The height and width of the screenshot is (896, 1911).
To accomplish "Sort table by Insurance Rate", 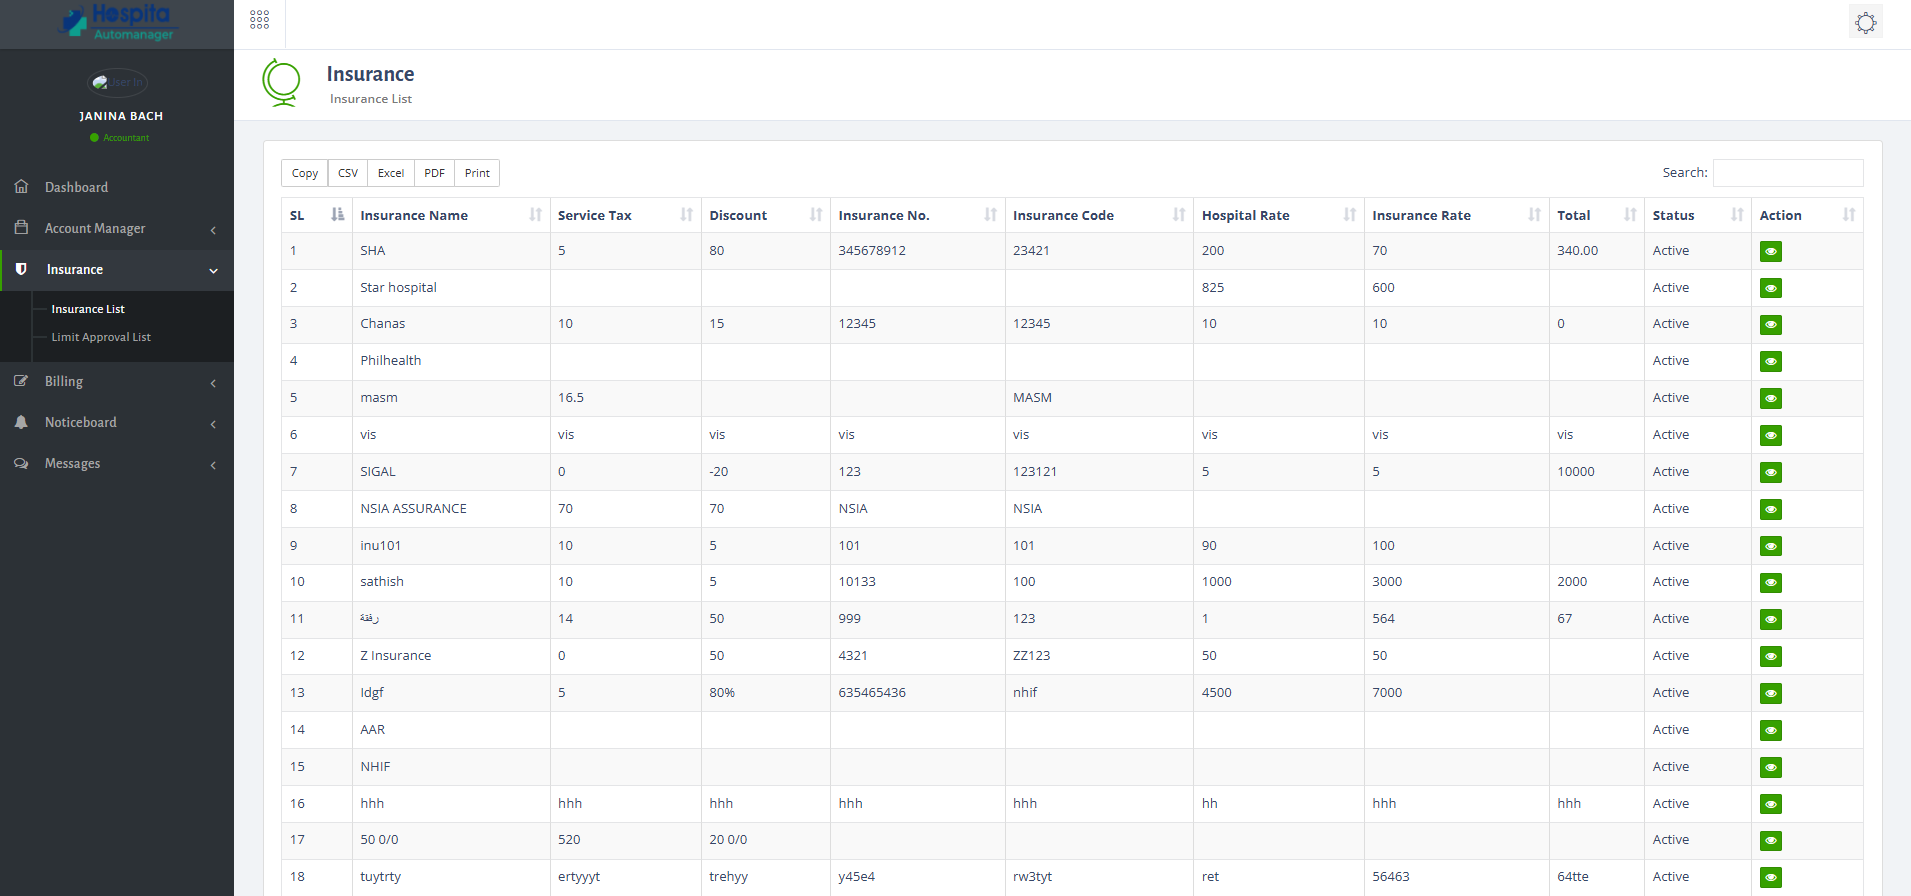I will (1456, 215).
